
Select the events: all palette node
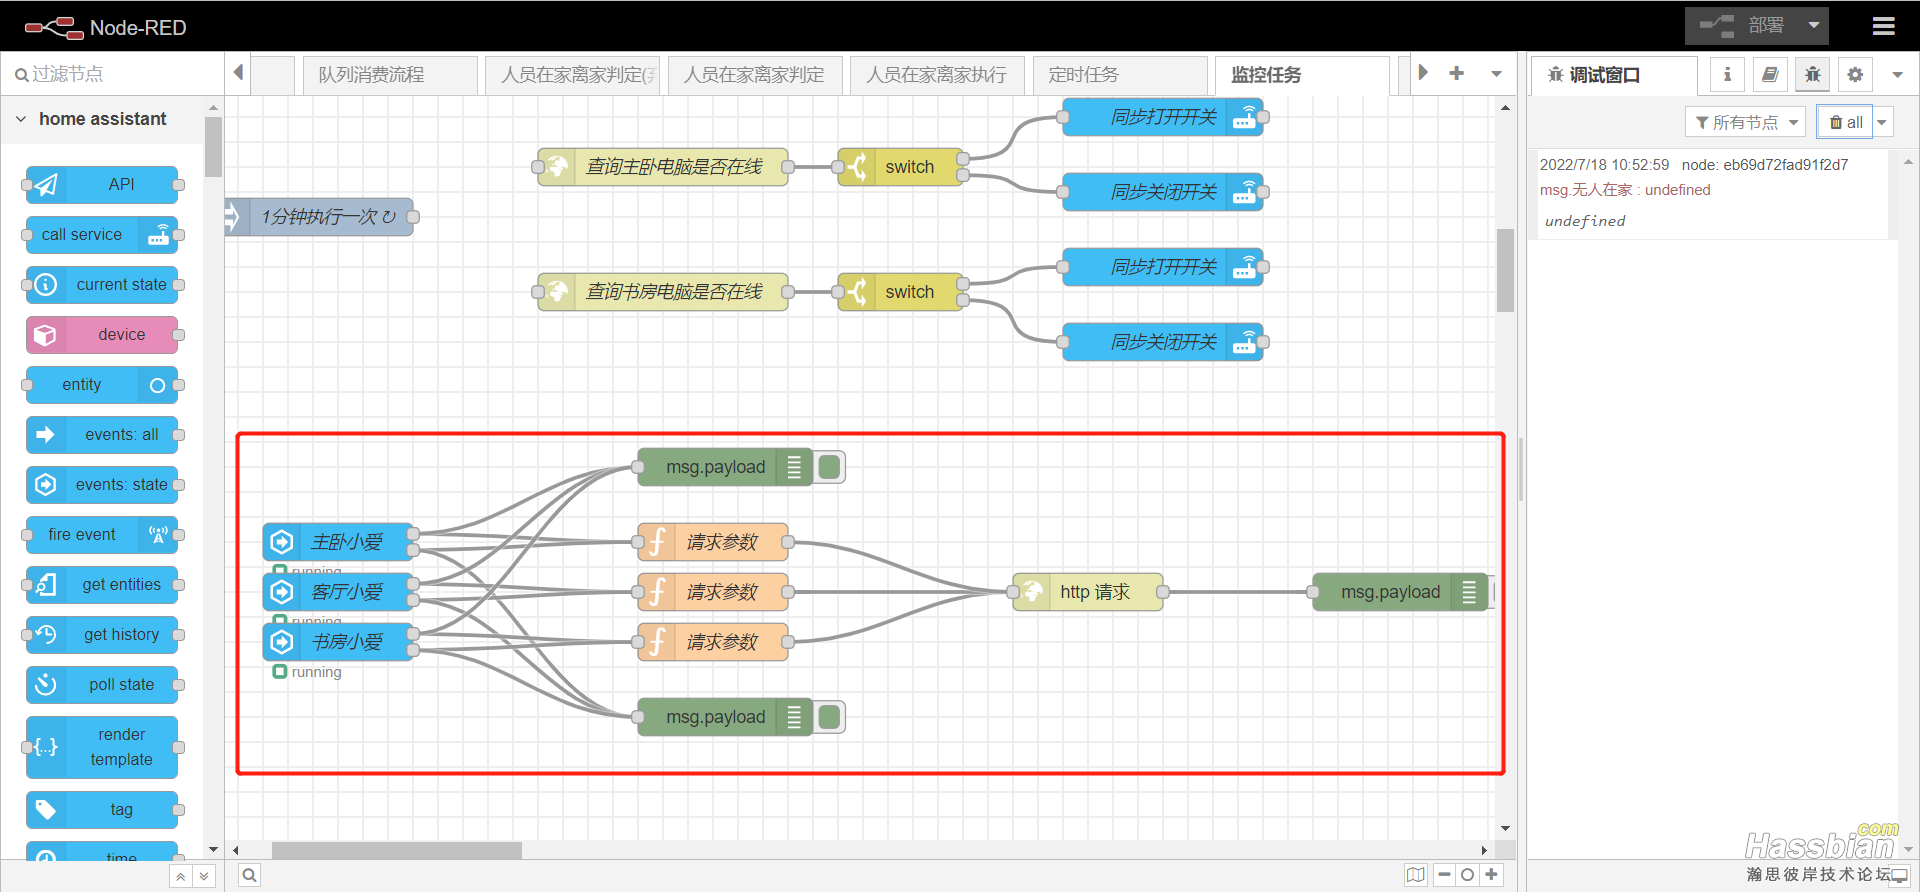pyautogui.click(x=102, y=435)
